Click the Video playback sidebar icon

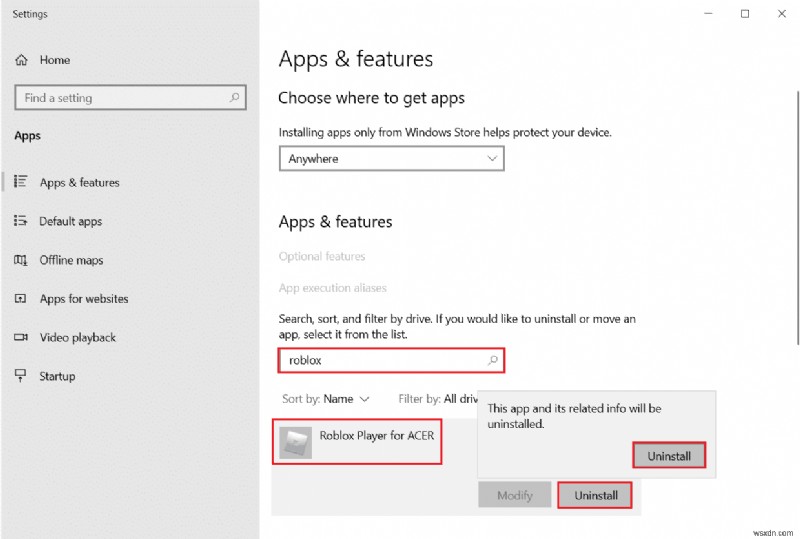21,338
